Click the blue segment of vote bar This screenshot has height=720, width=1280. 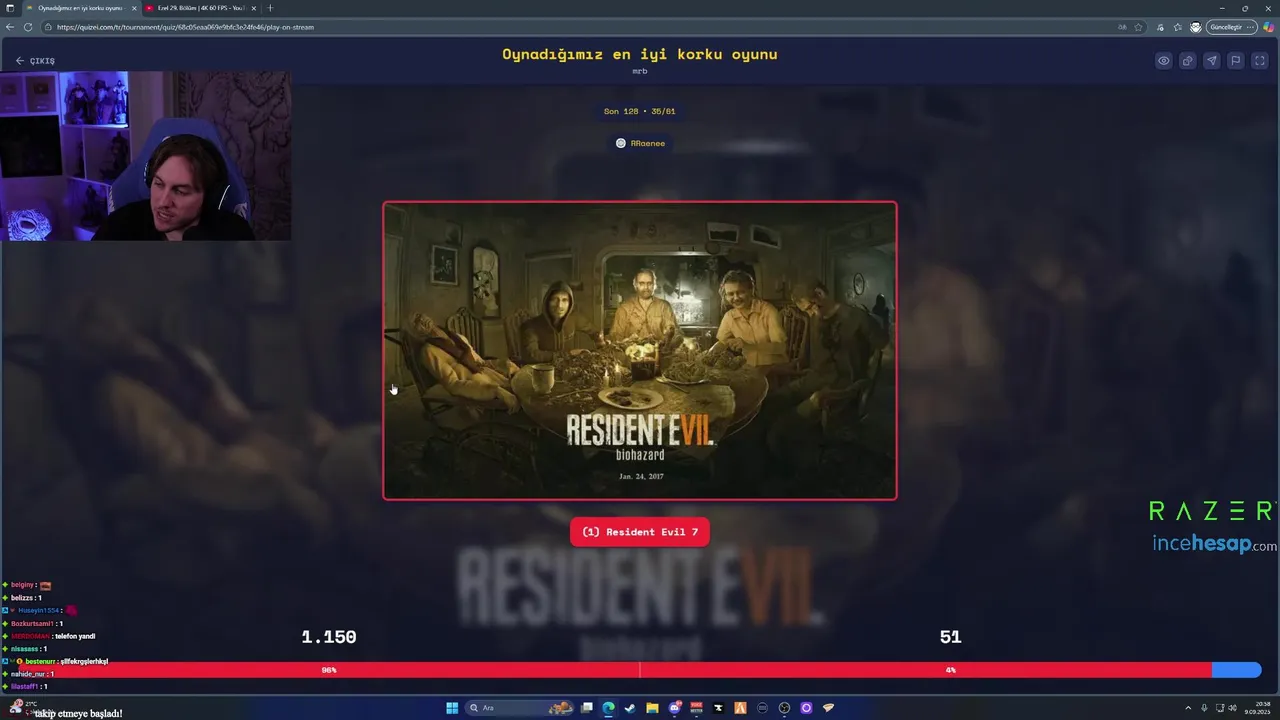click(1236, 670)
